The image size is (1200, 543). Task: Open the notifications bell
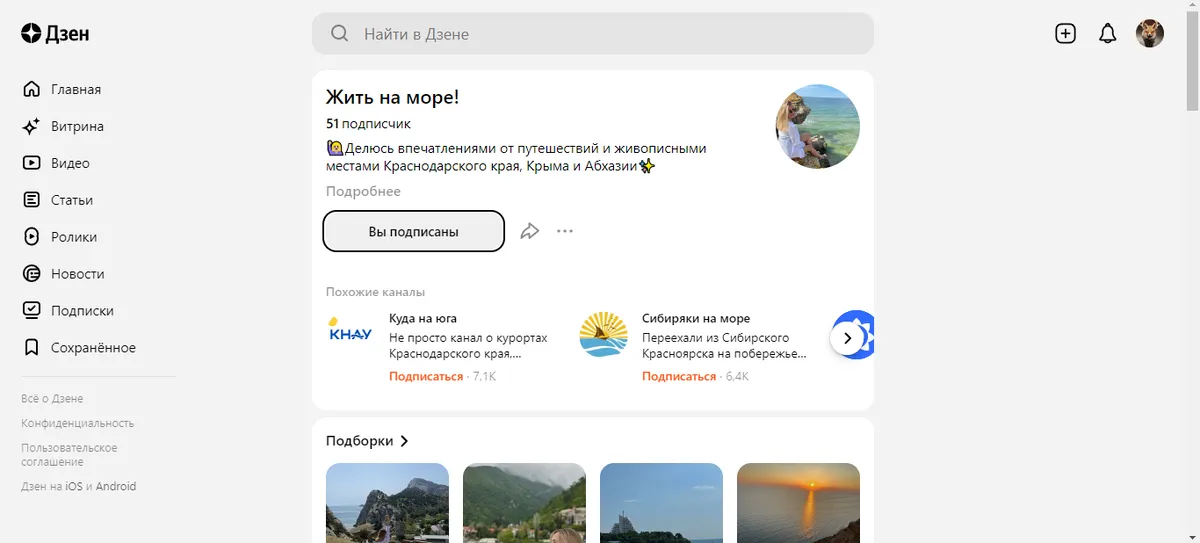coord(1107,34)
